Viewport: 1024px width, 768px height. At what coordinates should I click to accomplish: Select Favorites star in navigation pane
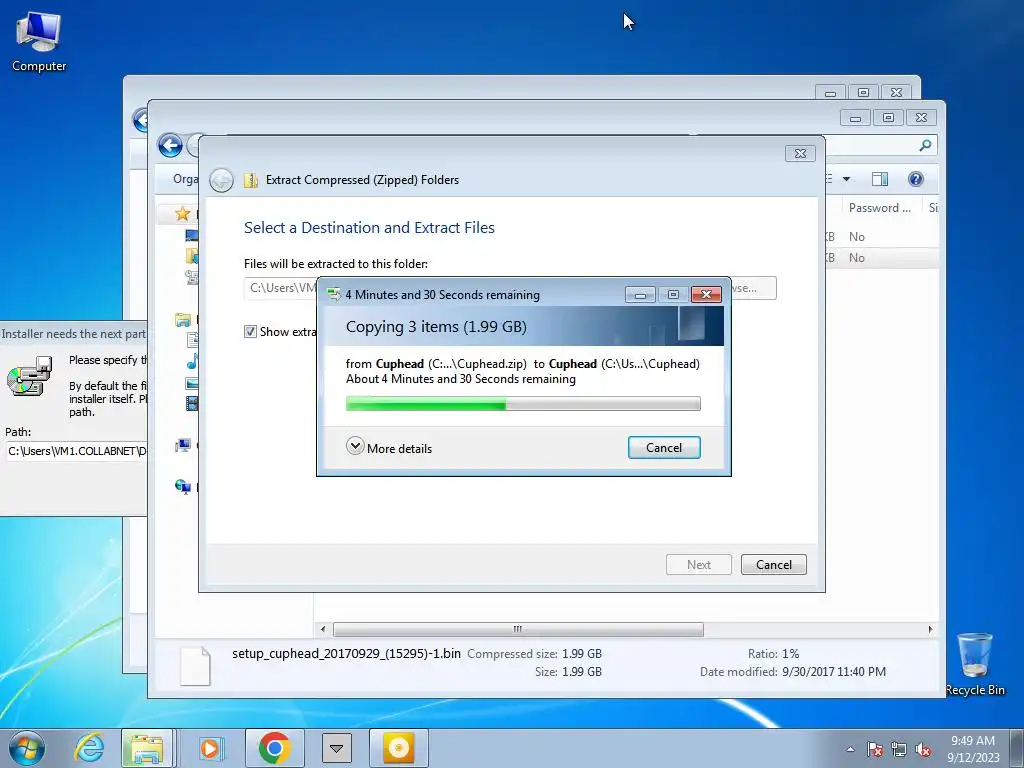point(182,214)
